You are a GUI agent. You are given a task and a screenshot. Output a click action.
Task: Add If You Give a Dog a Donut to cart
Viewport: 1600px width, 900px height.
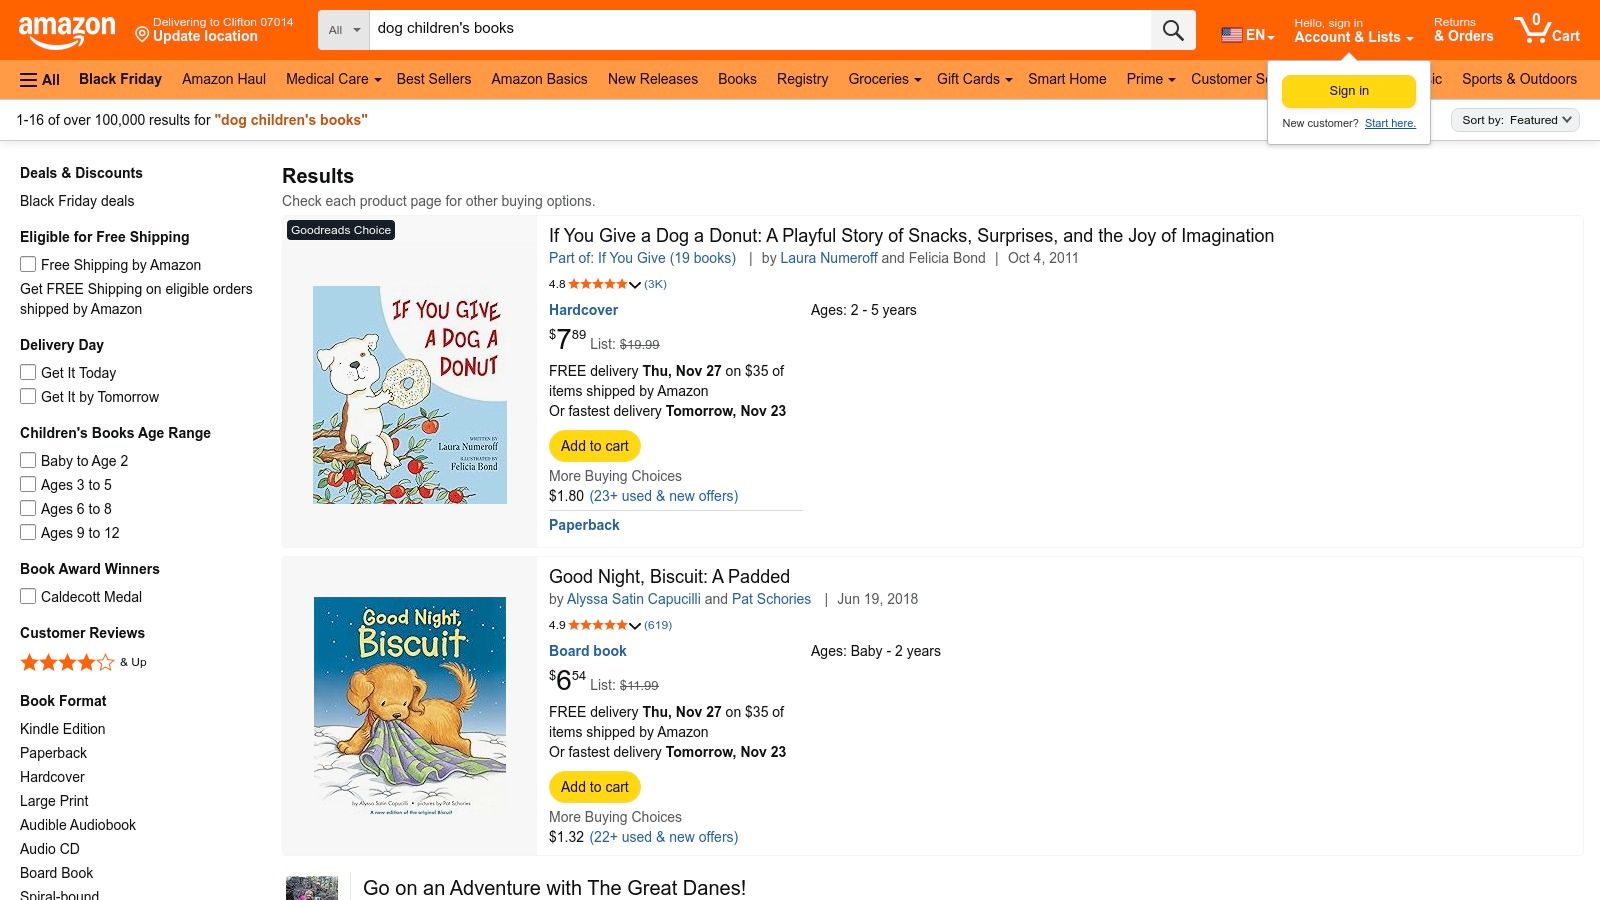coord(594,446)
